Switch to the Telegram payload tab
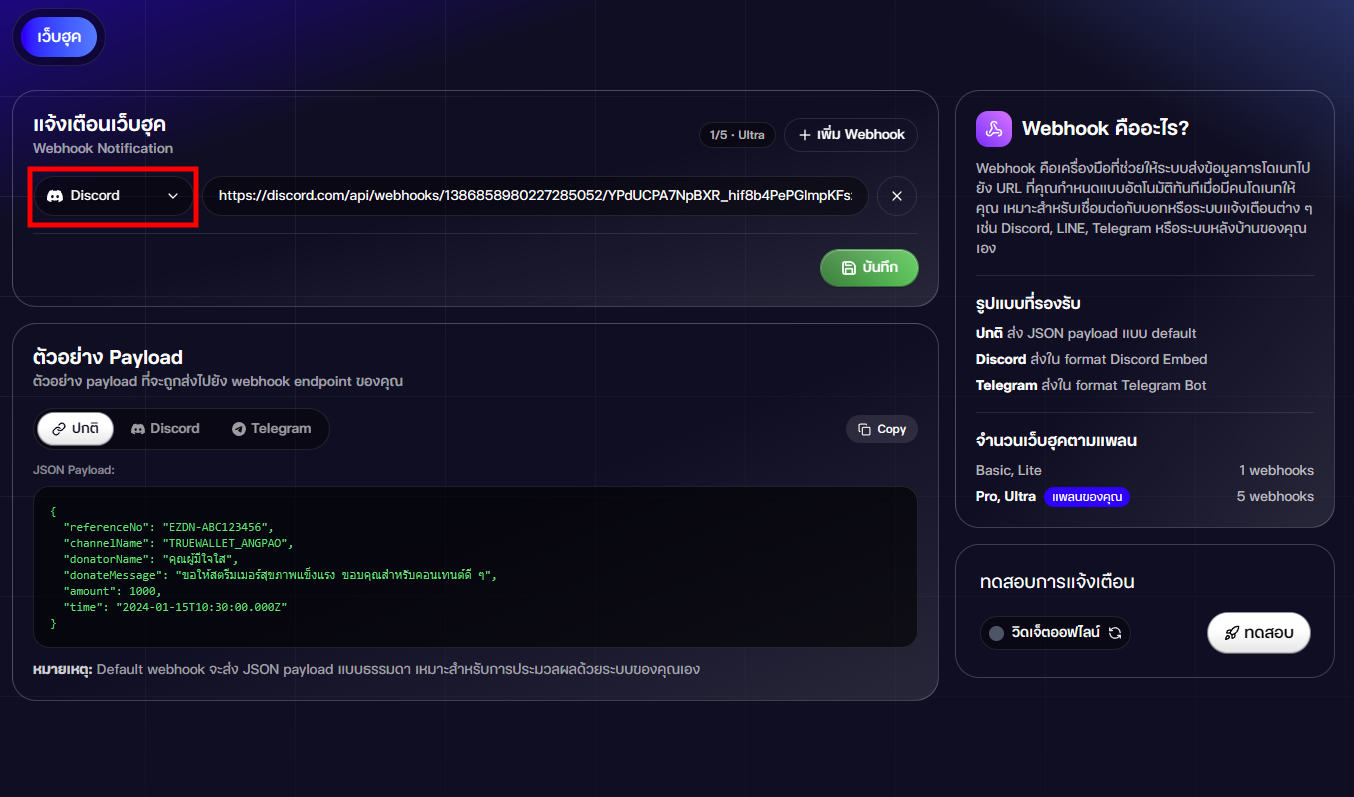Image resolution: width=1354 pixels, height=797 pixels. pos(272,428)
